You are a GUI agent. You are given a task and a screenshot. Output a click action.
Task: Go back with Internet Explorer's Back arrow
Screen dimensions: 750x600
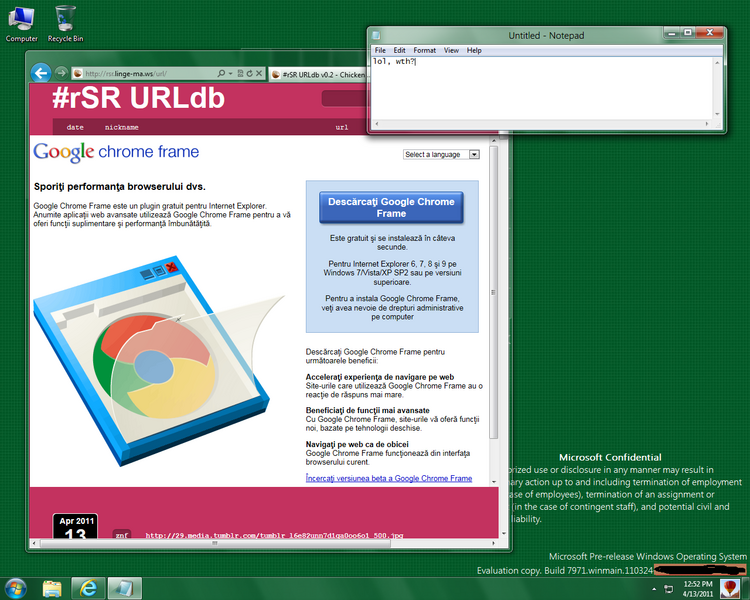pyautogui.click(x=41, y=73)
